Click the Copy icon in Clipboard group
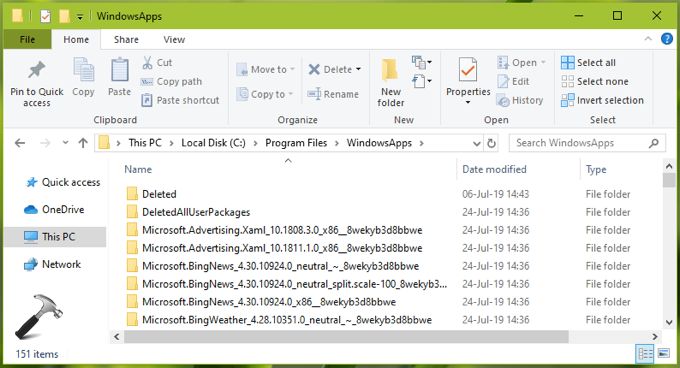 point(83,70)
